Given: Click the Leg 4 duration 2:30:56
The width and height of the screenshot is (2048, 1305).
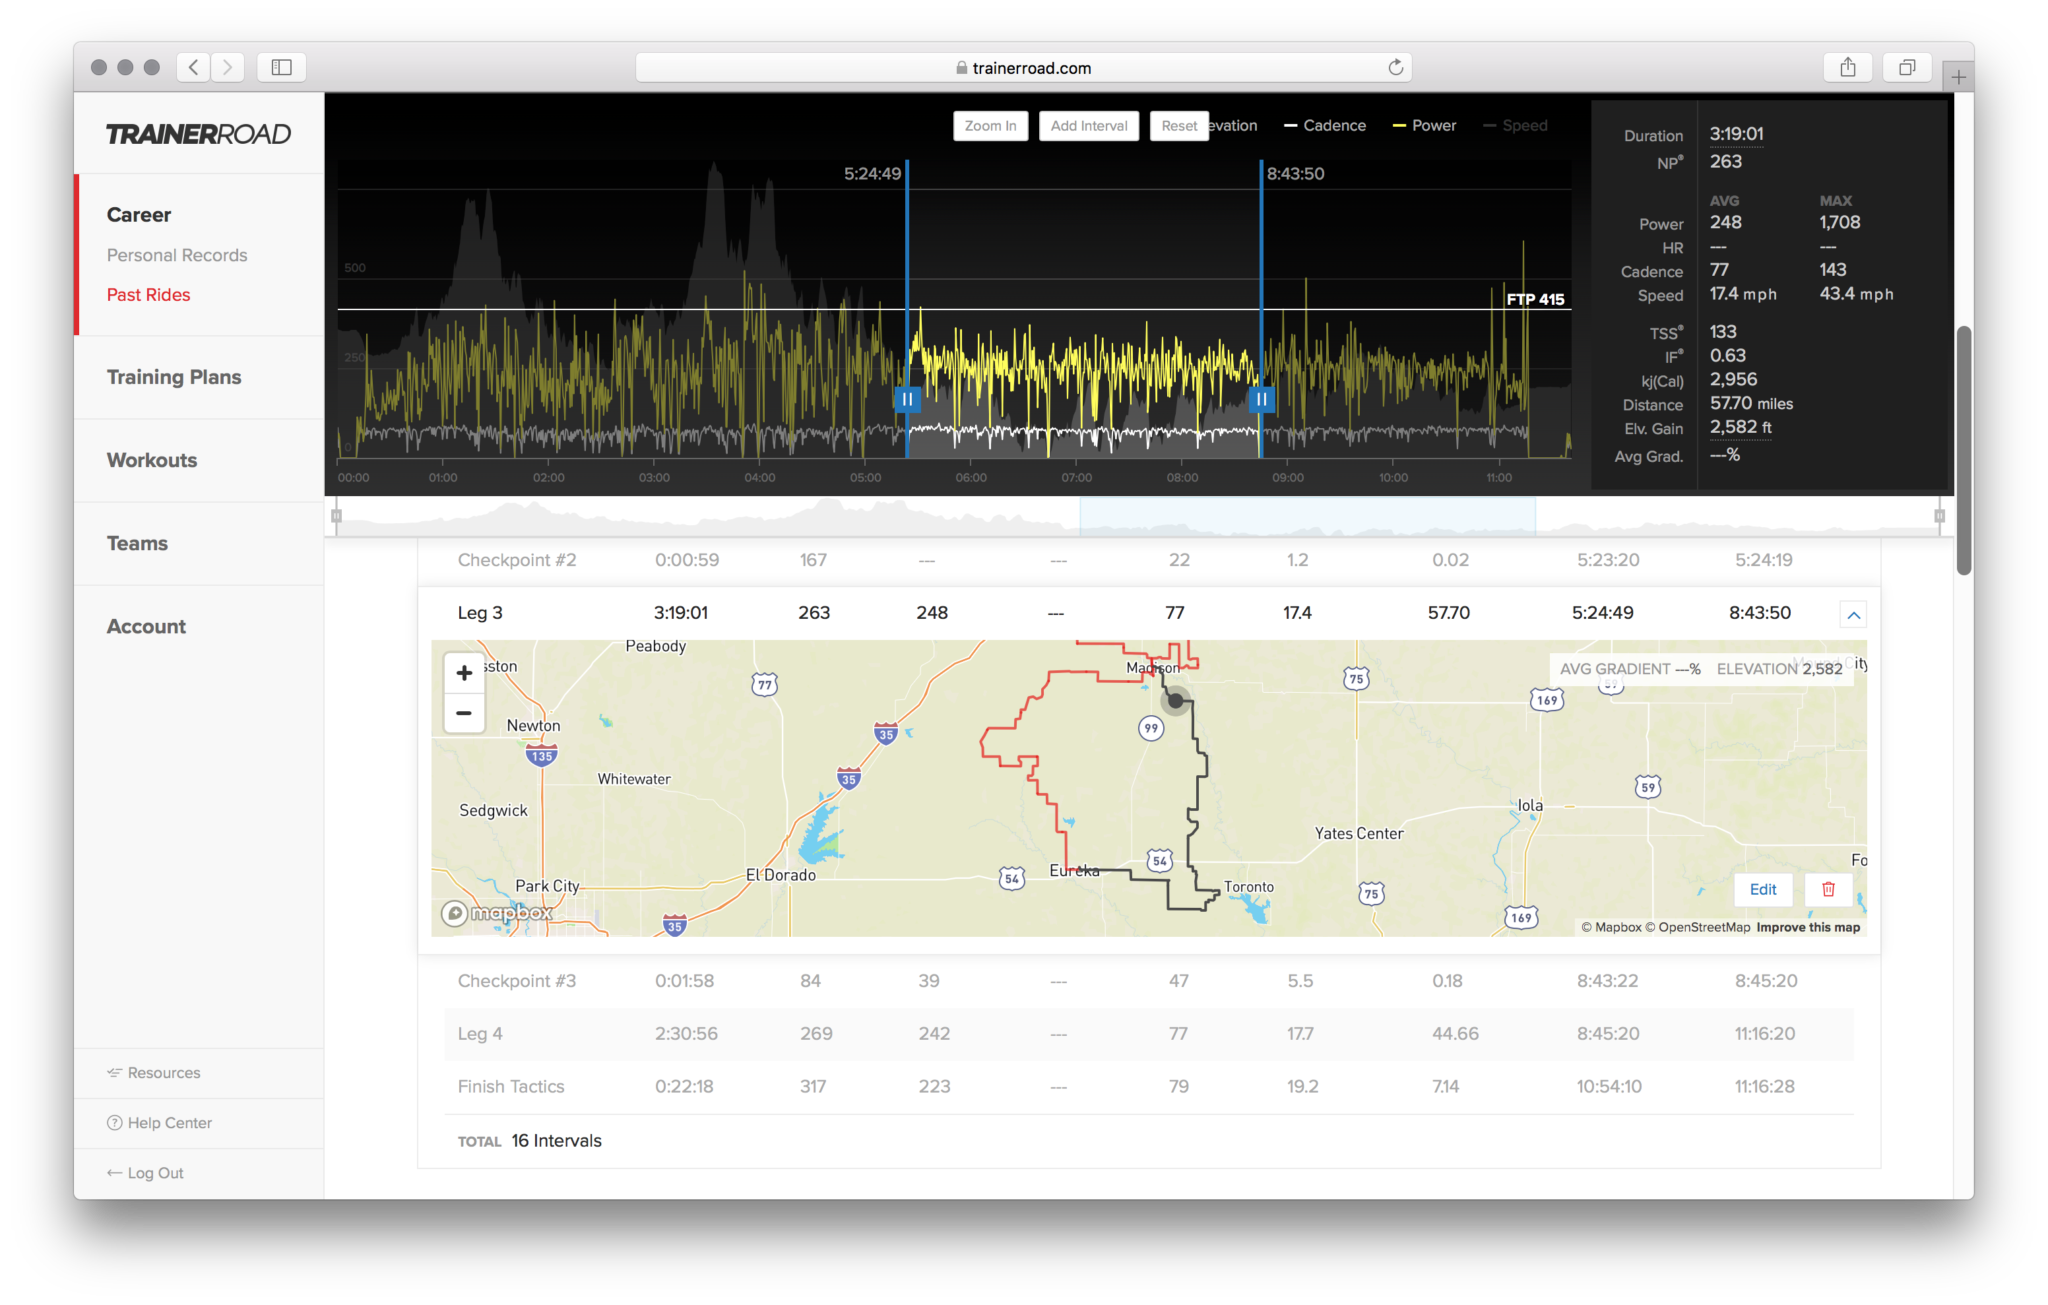Looking at the screenshot, I should 686,1034.
